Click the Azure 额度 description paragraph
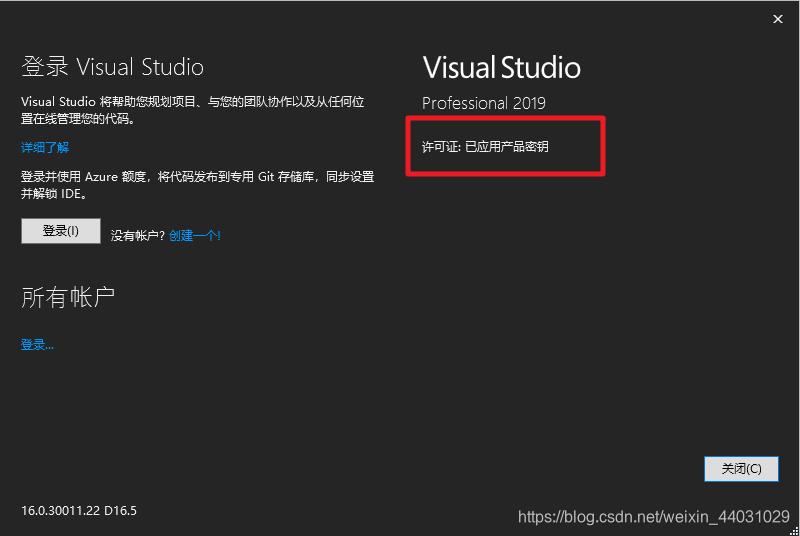The image size is (800, 536). click(x=197, y=185)
